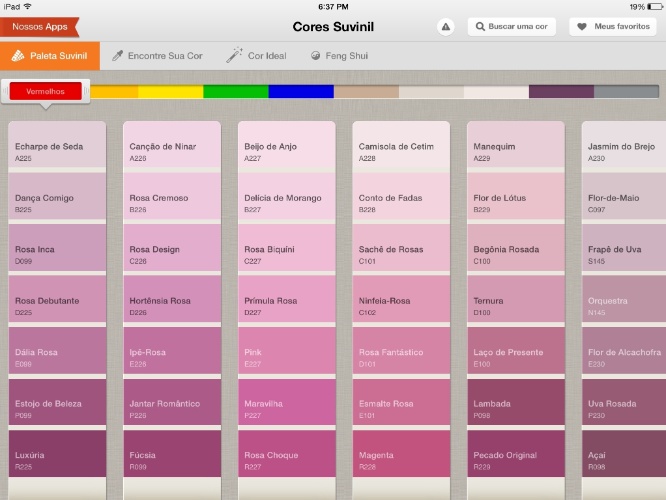Open Meus favoritos list
This screenshot has height=500, width=666.
613,26
